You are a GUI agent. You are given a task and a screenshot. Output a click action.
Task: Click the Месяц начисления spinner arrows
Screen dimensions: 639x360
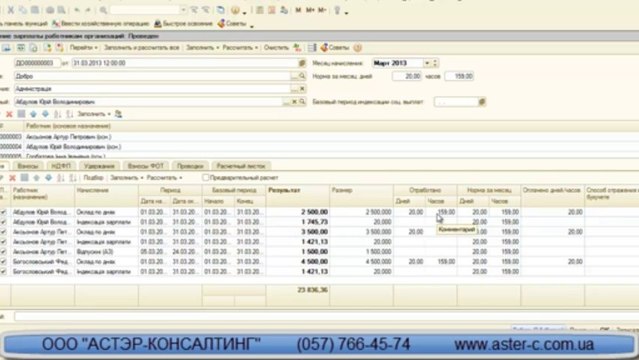435,63
